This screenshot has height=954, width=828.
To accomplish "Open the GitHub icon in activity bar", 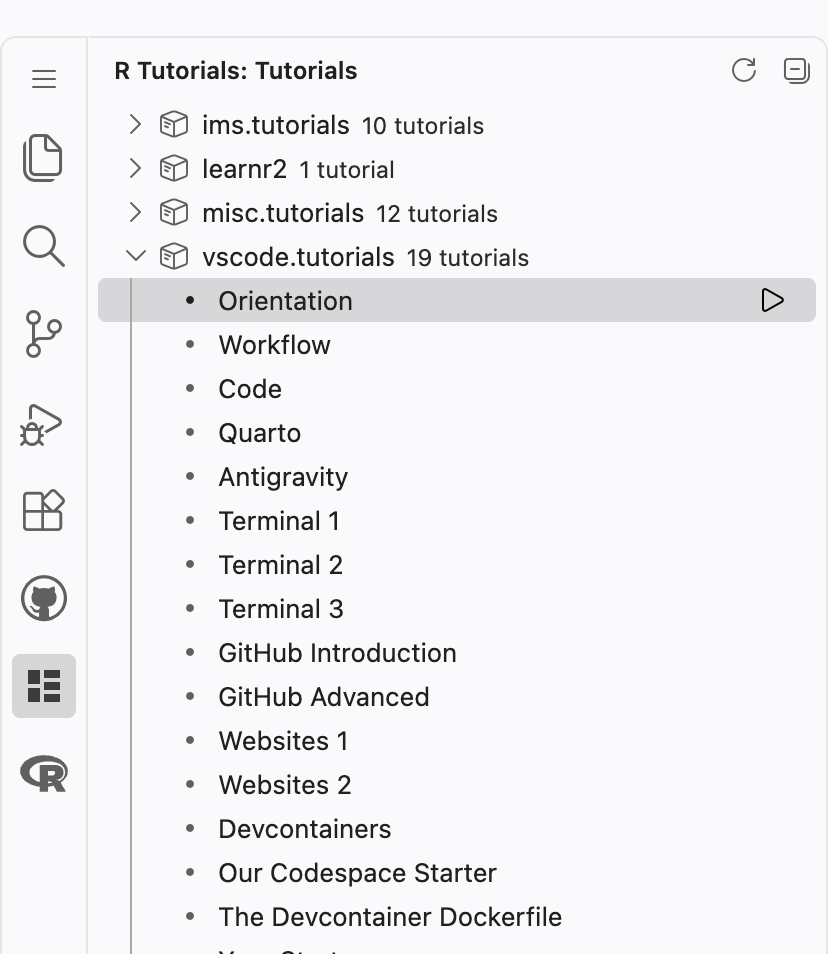I will [44, 598].
